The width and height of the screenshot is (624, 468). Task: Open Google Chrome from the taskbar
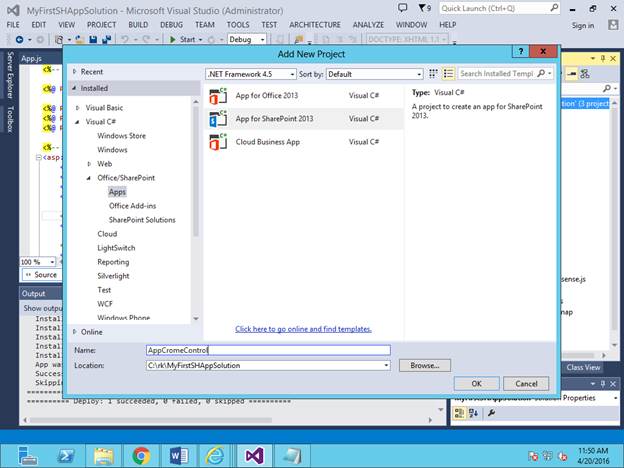pyautogui.click(x=141, y=456)
